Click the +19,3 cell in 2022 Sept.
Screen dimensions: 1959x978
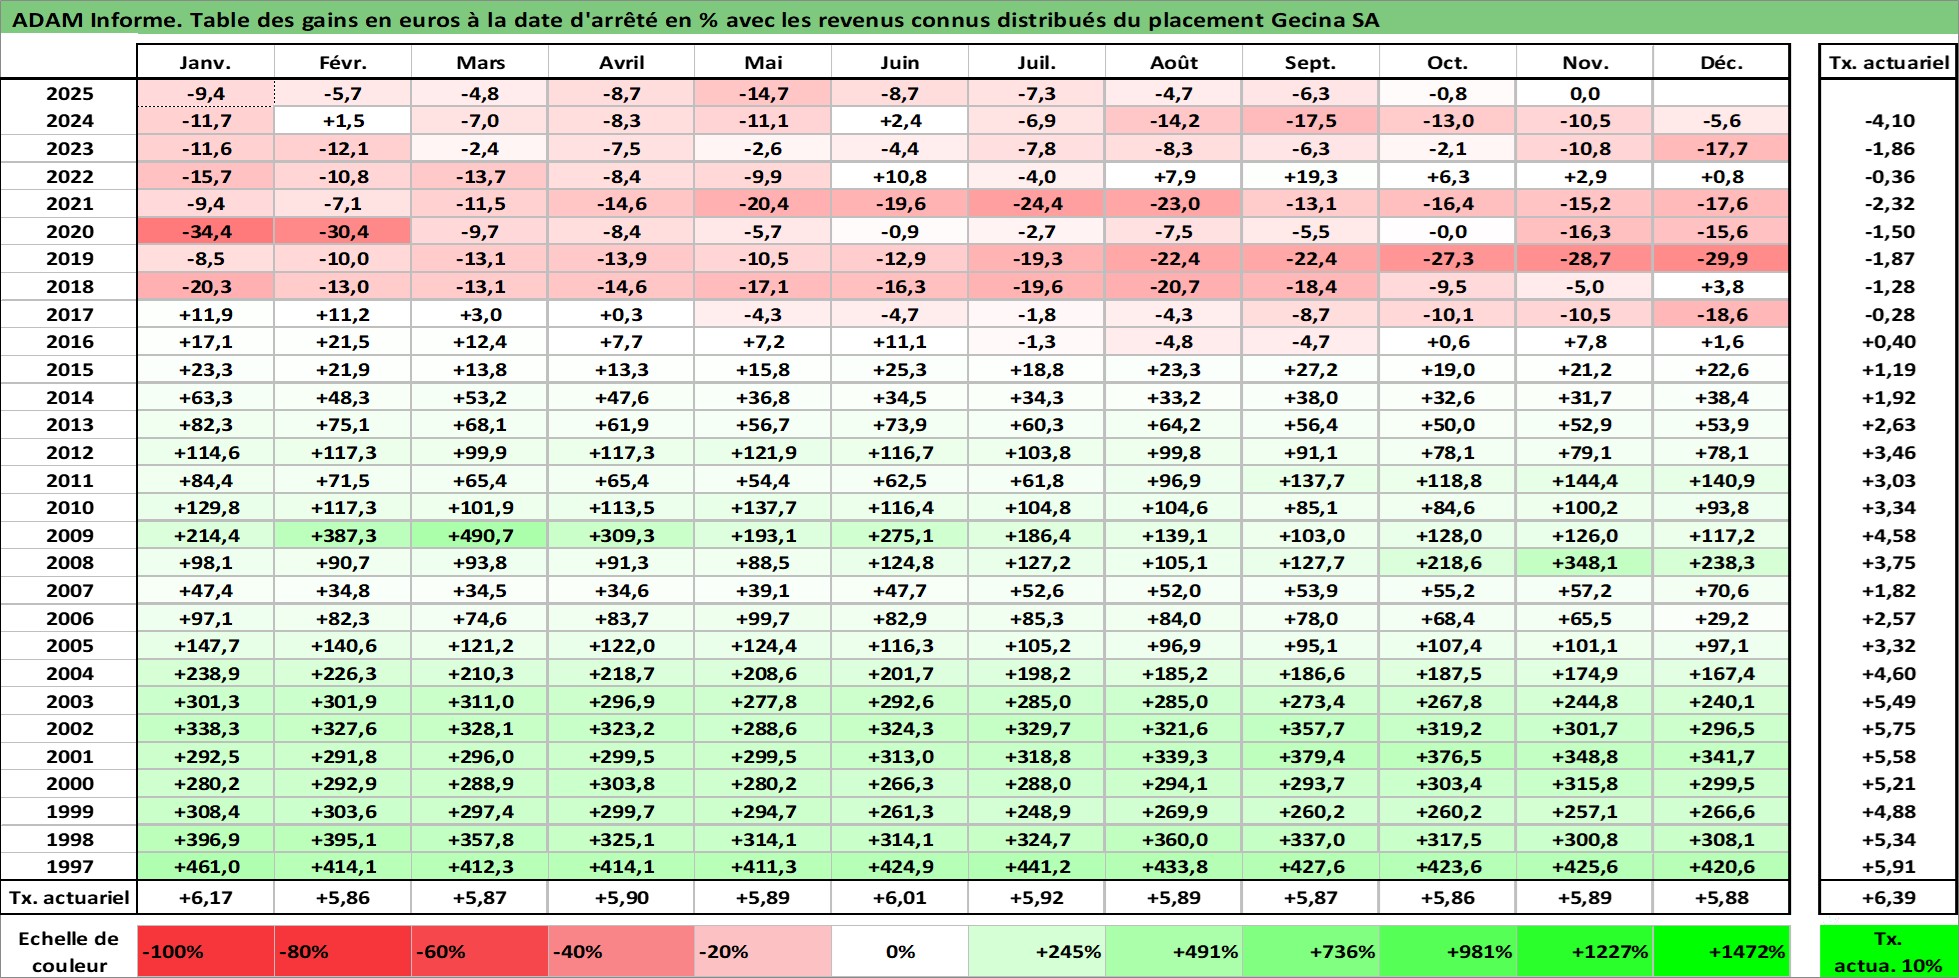click(1310, 176)
